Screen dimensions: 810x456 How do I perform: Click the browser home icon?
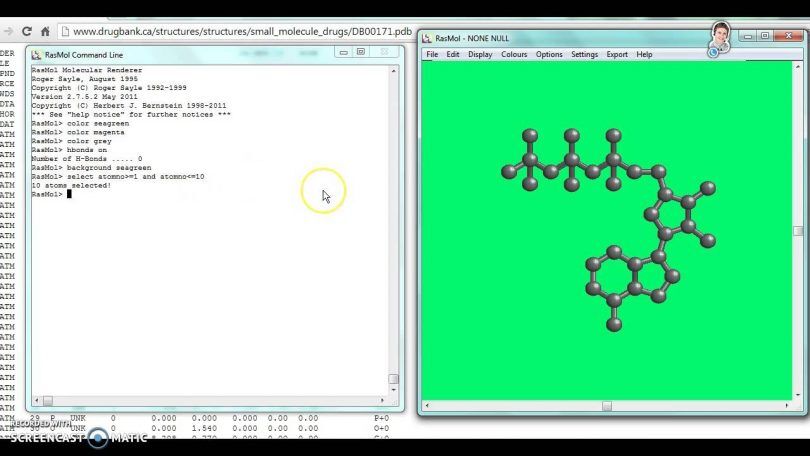click(45, 32)
